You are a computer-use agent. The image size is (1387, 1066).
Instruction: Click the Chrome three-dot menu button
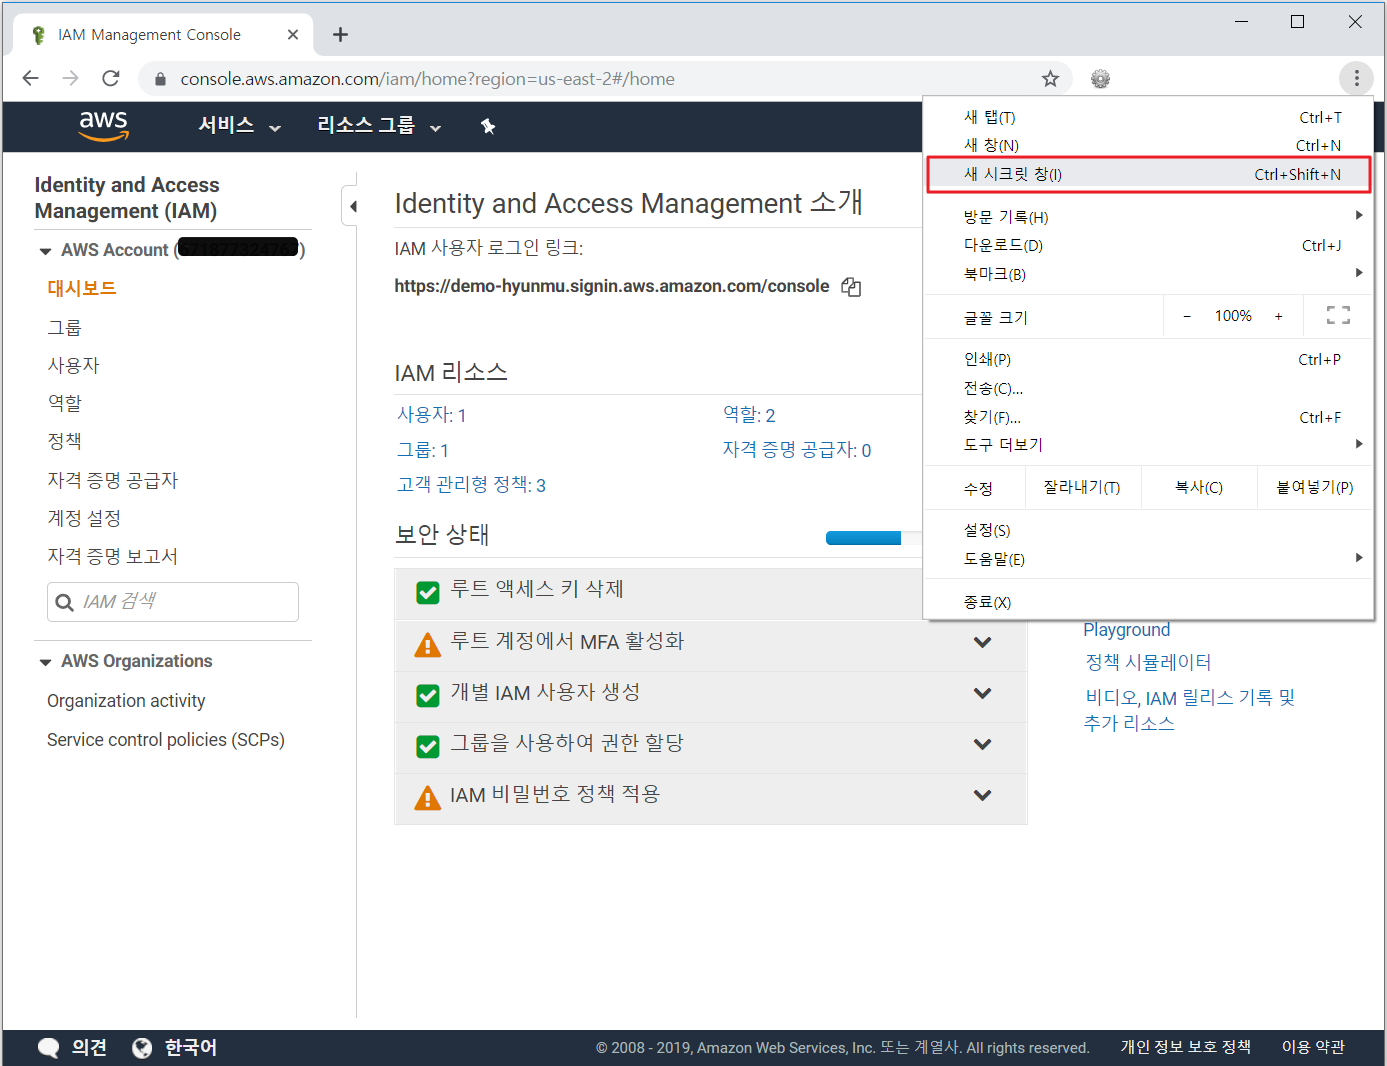pyautogui.click(x=1356, y=78)
